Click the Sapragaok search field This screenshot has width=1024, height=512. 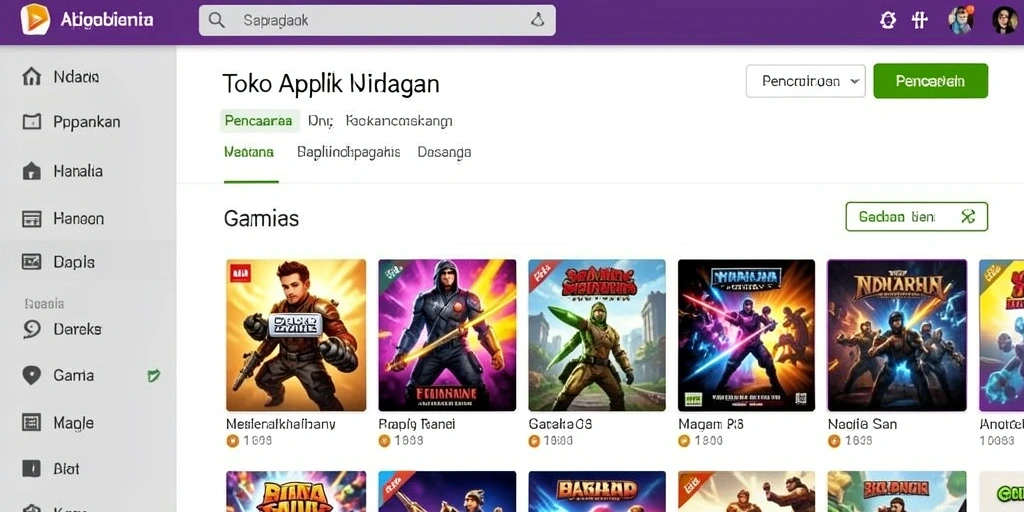click(x=377, y=21)
